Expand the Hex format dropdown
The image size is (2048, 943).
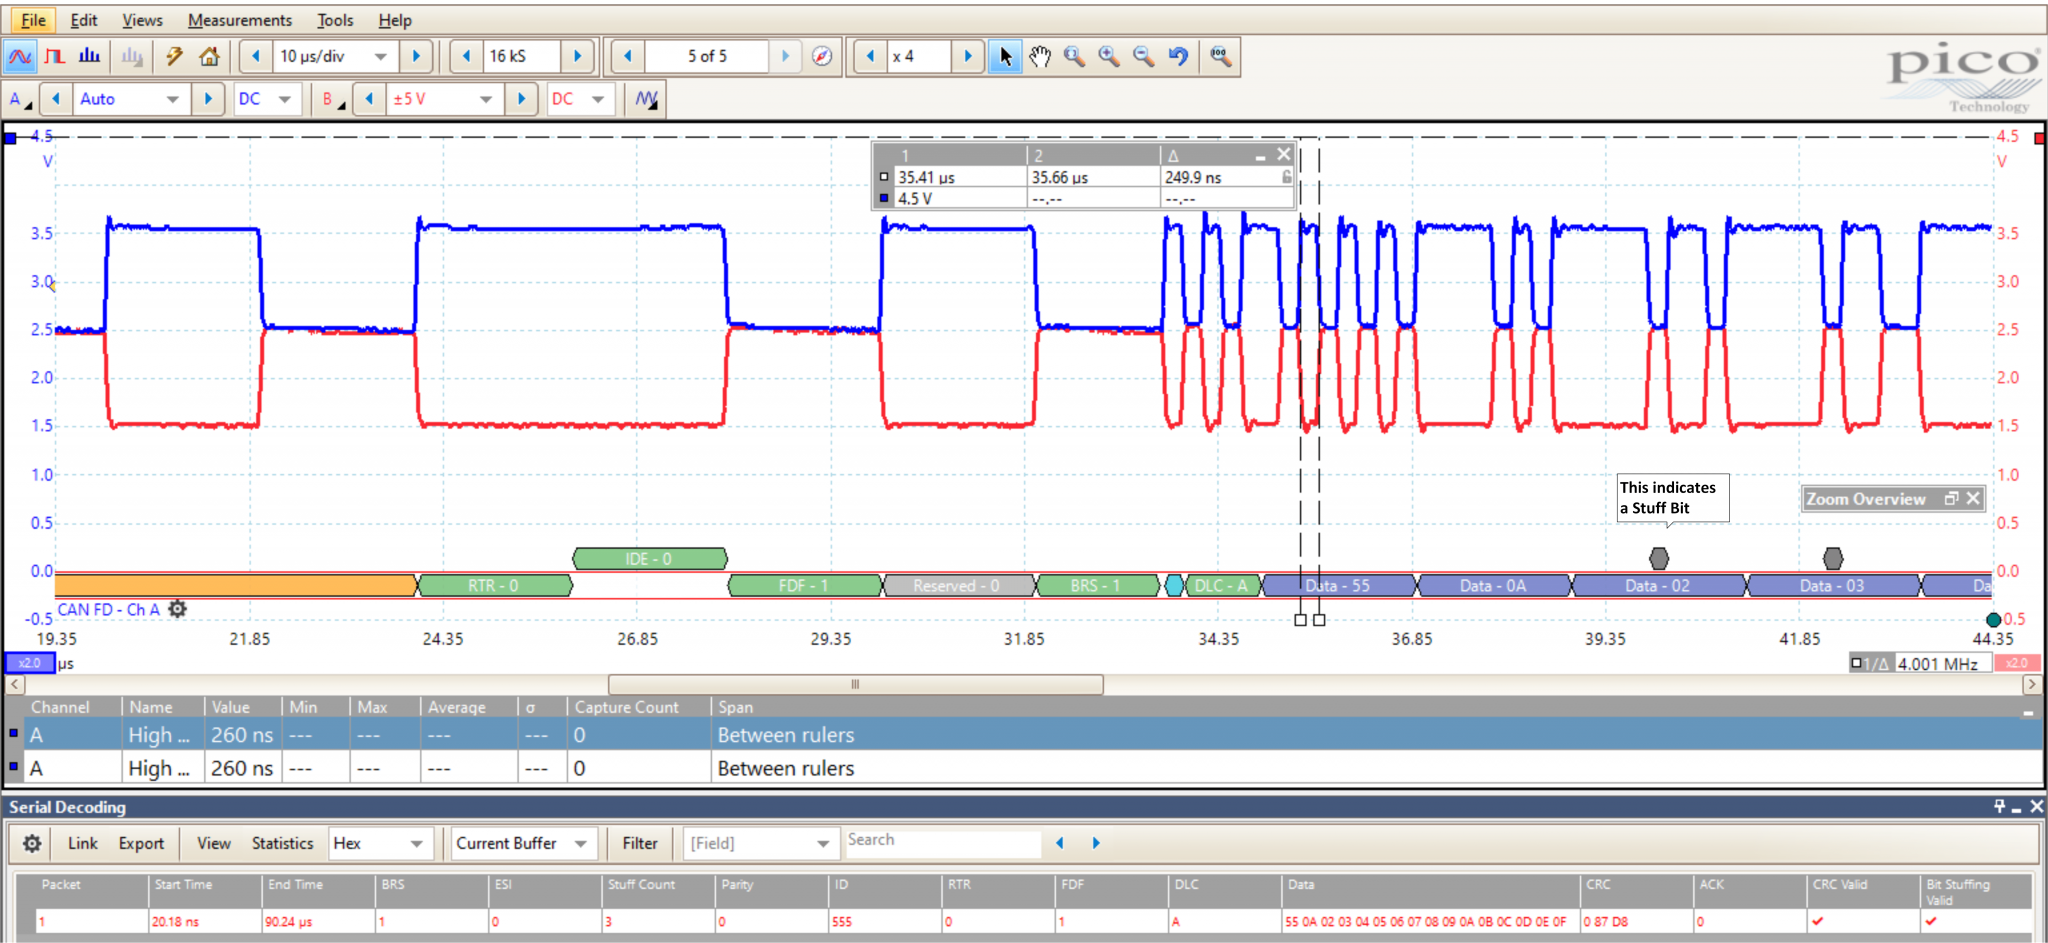416,844
